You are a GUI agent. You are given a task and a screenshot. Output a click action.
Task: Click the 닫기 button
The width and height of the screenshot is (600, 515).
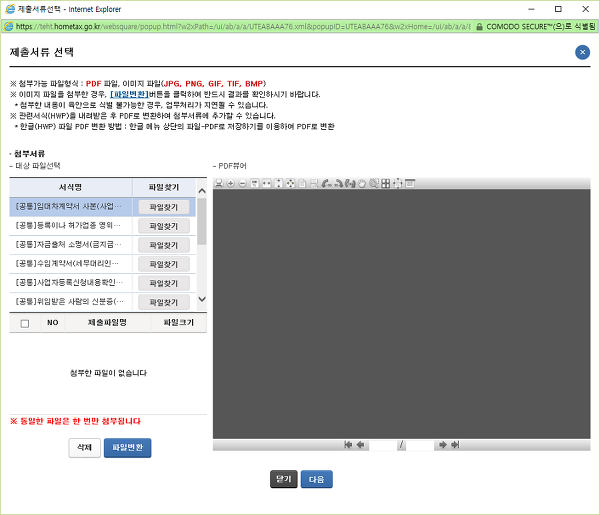(284, 479)
